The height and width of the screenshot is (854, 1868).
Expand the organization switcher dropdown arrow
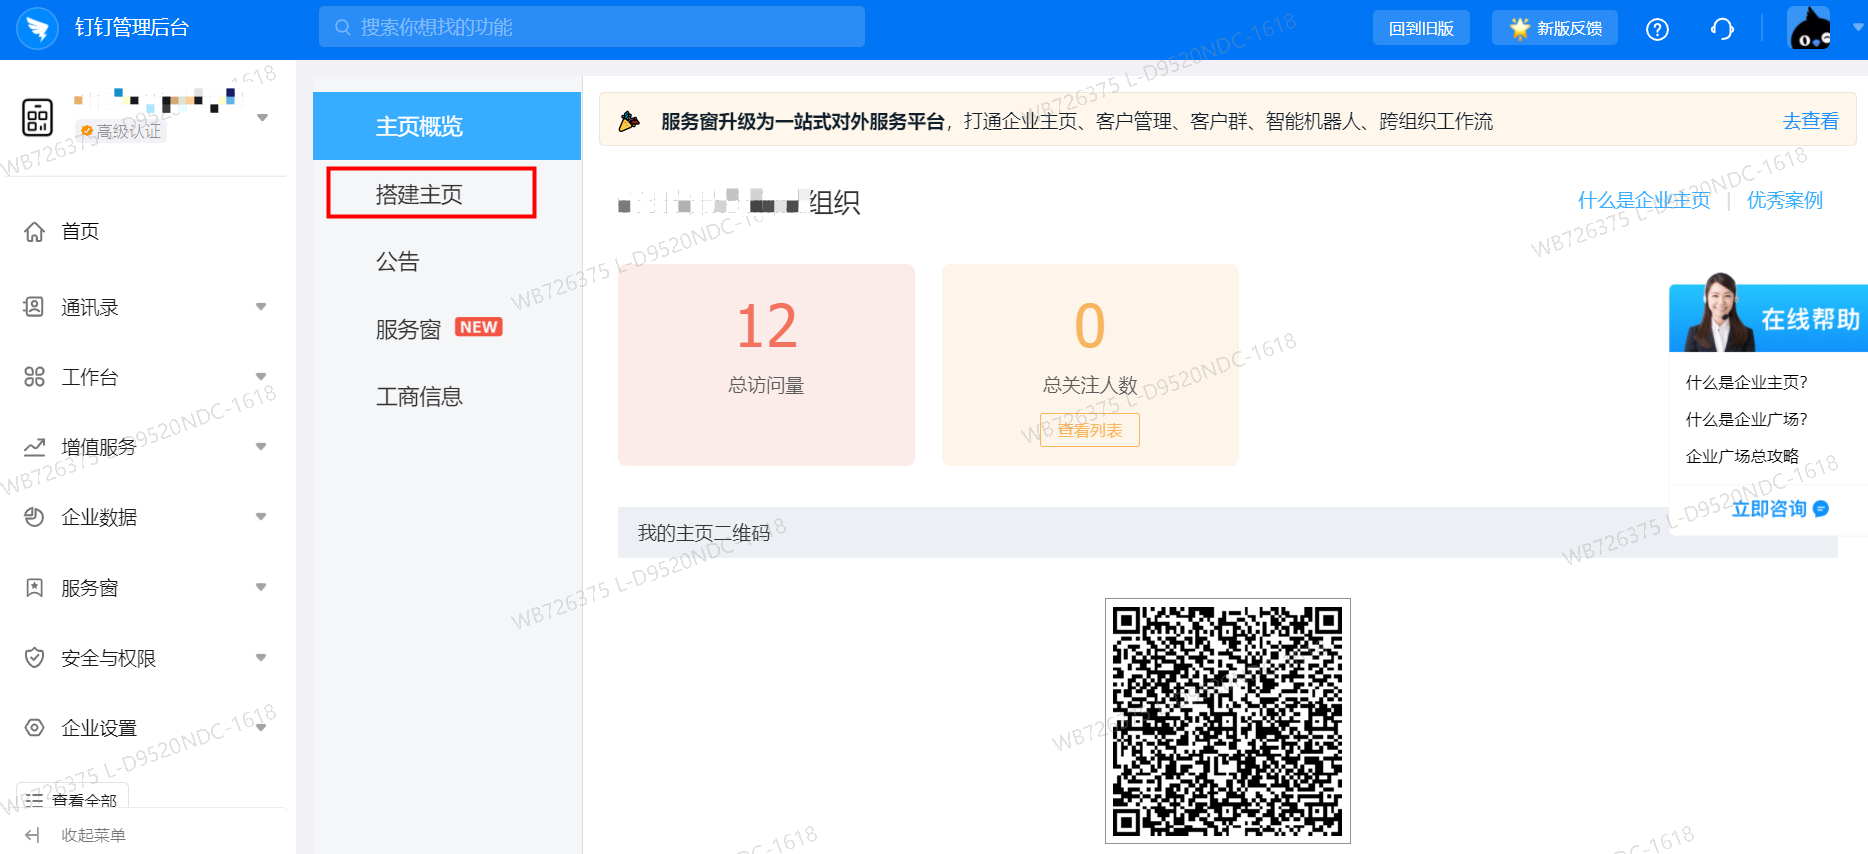point(262,118)
